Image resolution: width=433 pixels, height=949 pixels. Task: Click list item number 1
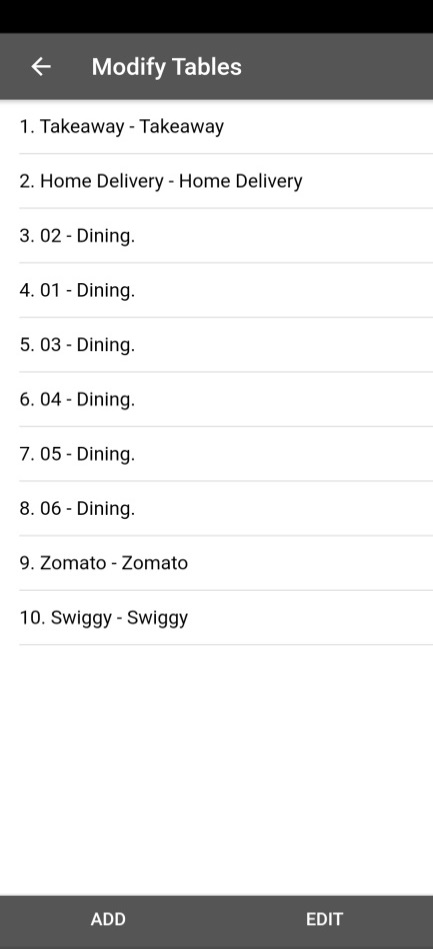point(216,126)
